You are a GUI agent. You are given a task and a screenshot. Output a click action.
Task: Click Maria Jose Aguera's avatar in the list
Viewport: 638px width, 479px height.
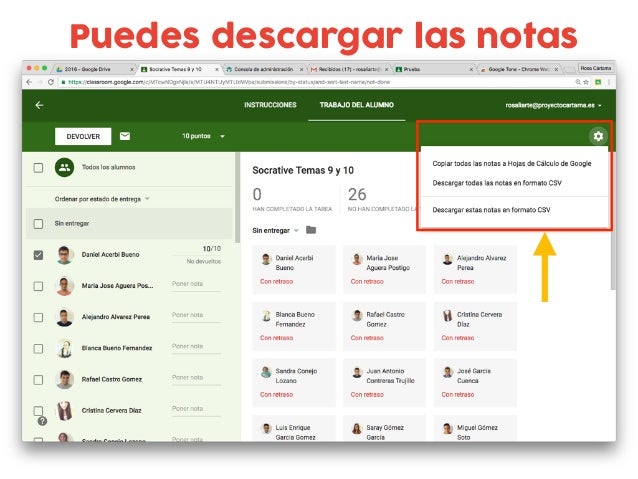click(x=64, y=286)
